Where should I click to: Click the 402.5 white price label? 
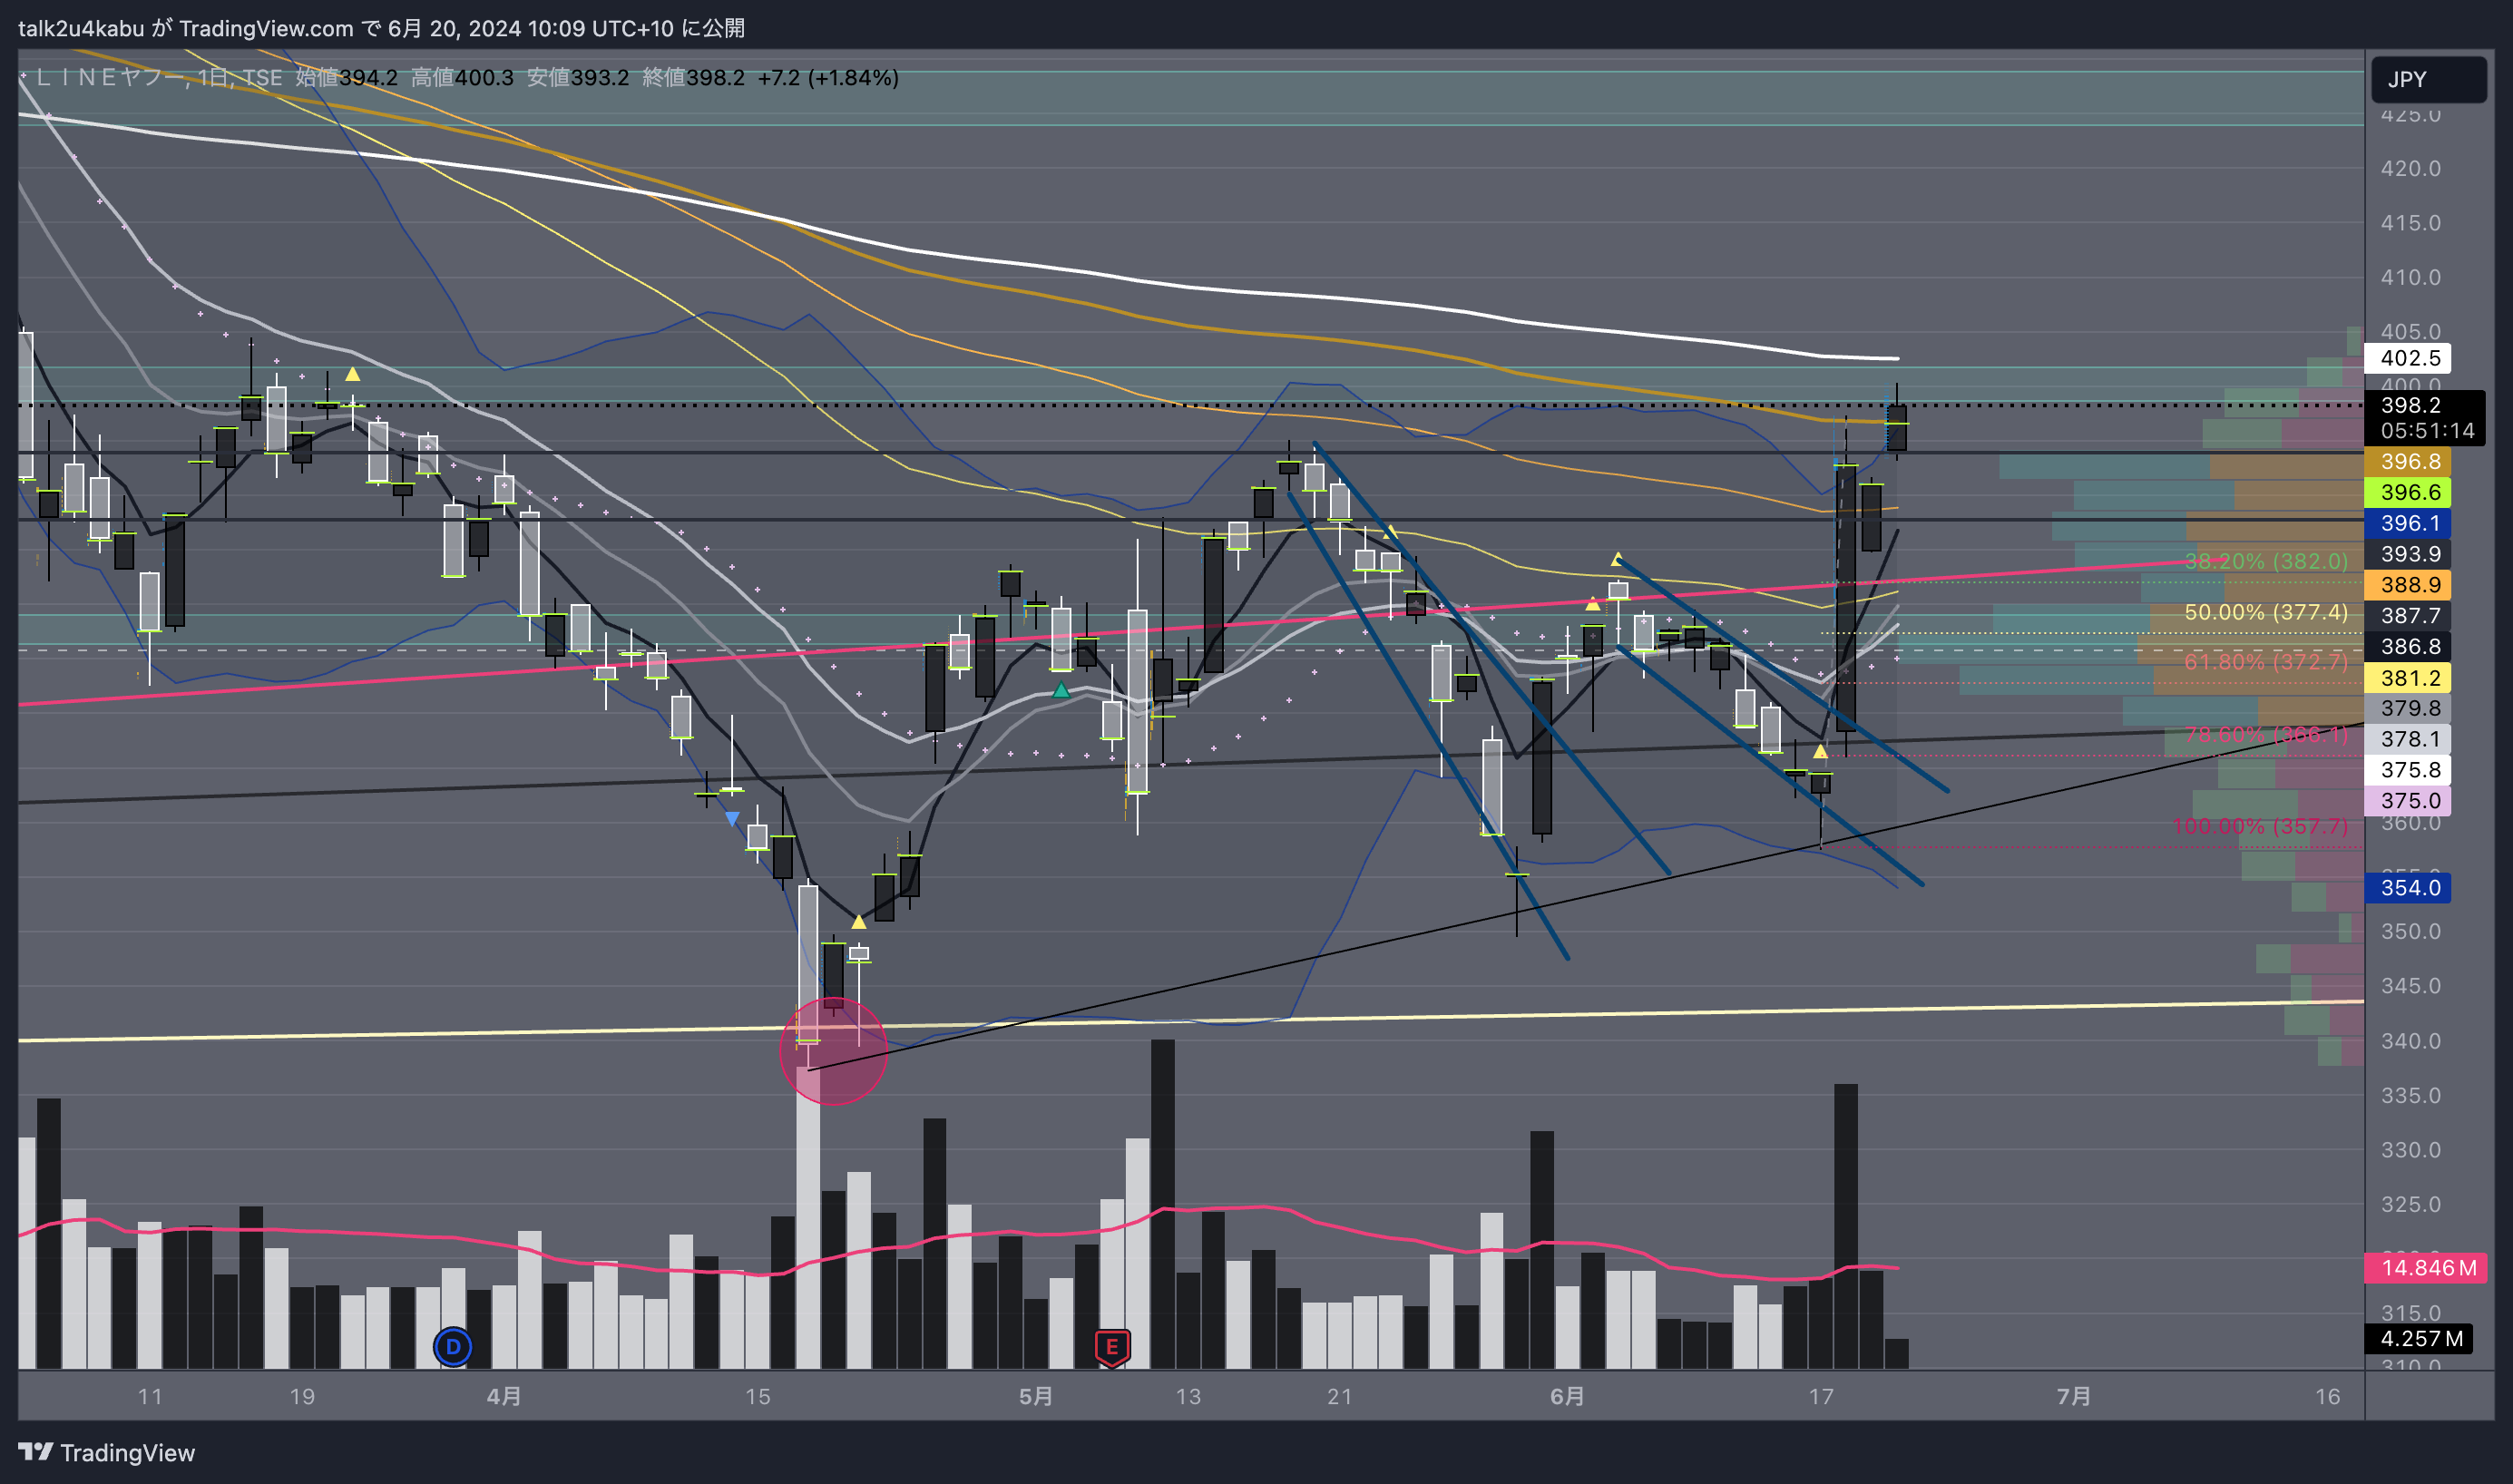[2410, 358]
